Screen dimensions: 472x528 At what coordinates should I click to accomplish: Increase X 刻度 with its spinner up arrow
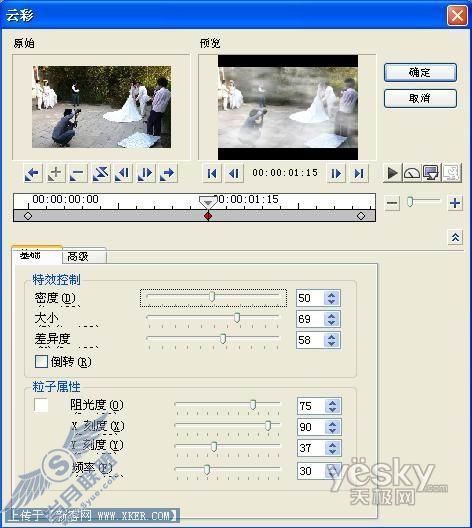click(x=332, y=424)
